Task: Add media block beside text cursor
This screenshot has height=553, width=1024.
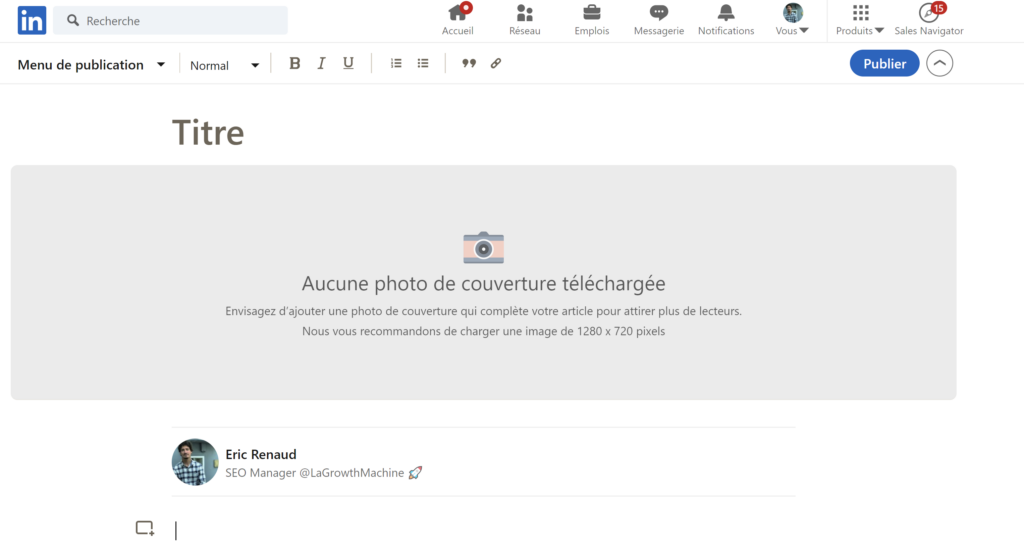Action: pyautogui.click(x=145, y=528)
